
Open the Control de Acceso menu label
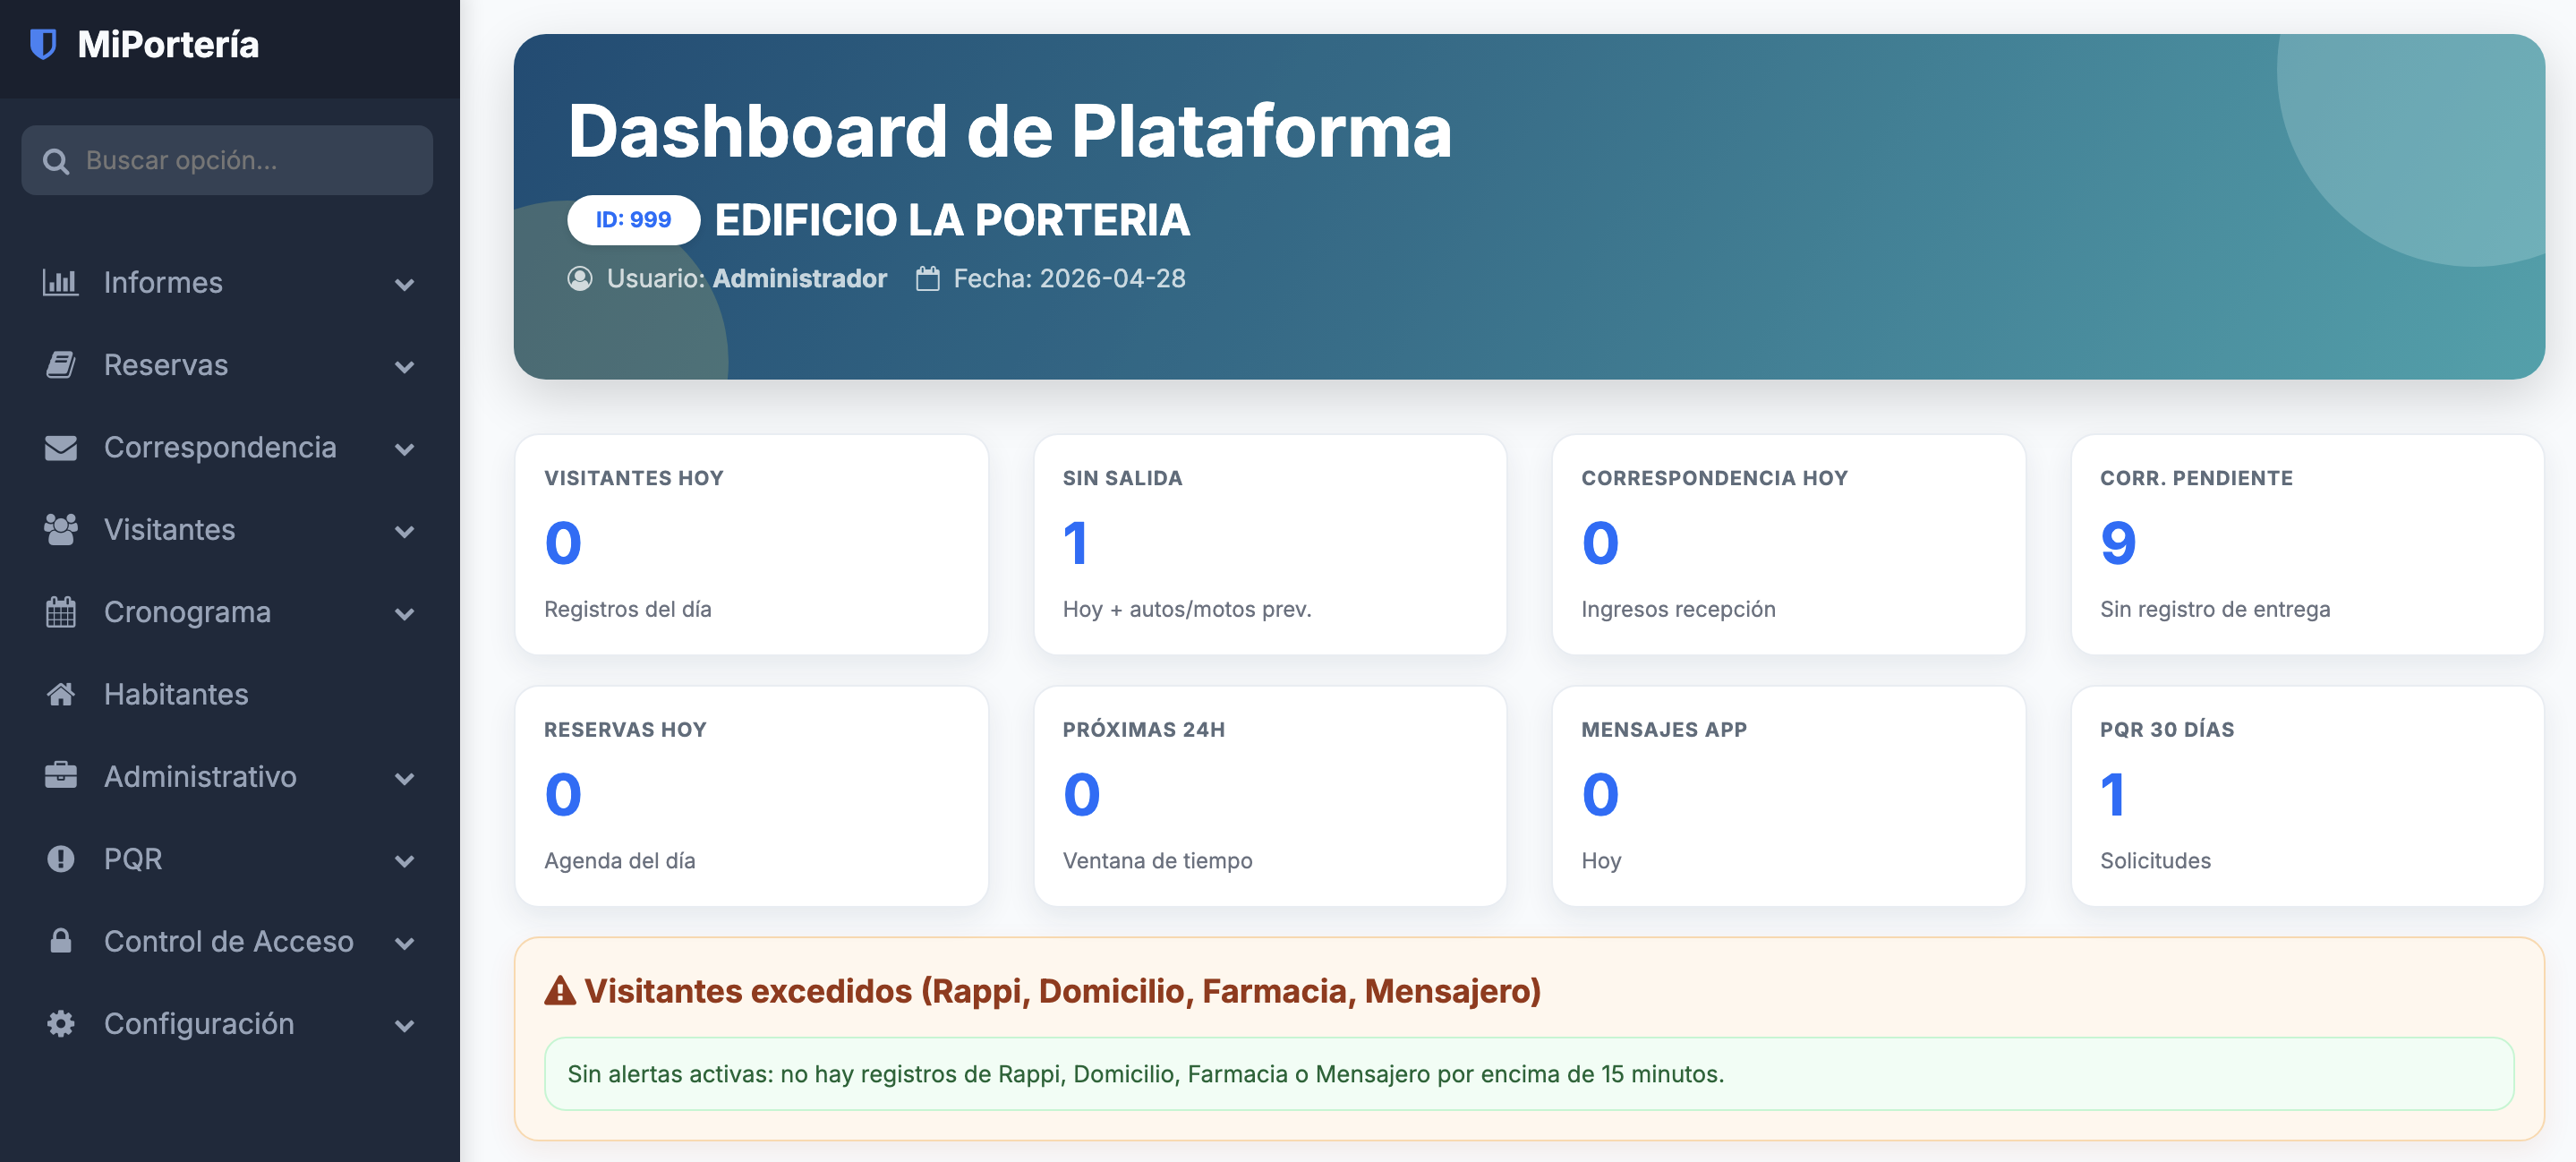[x=229, y=941]
